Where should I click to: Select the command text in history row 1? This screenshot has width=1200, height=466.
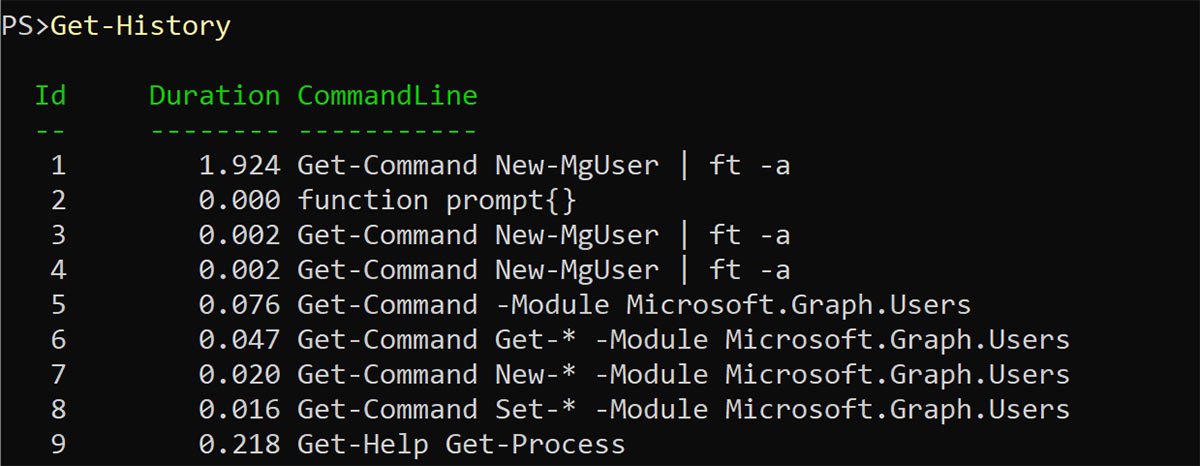pyautogui.click(x=543, y=165)
